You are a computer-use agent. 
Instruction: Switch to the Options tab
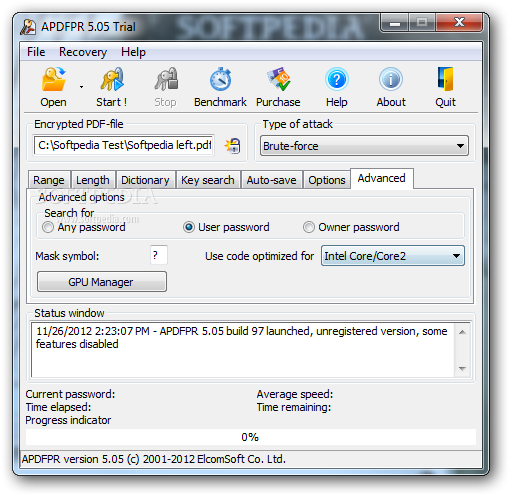pos(327,180)
